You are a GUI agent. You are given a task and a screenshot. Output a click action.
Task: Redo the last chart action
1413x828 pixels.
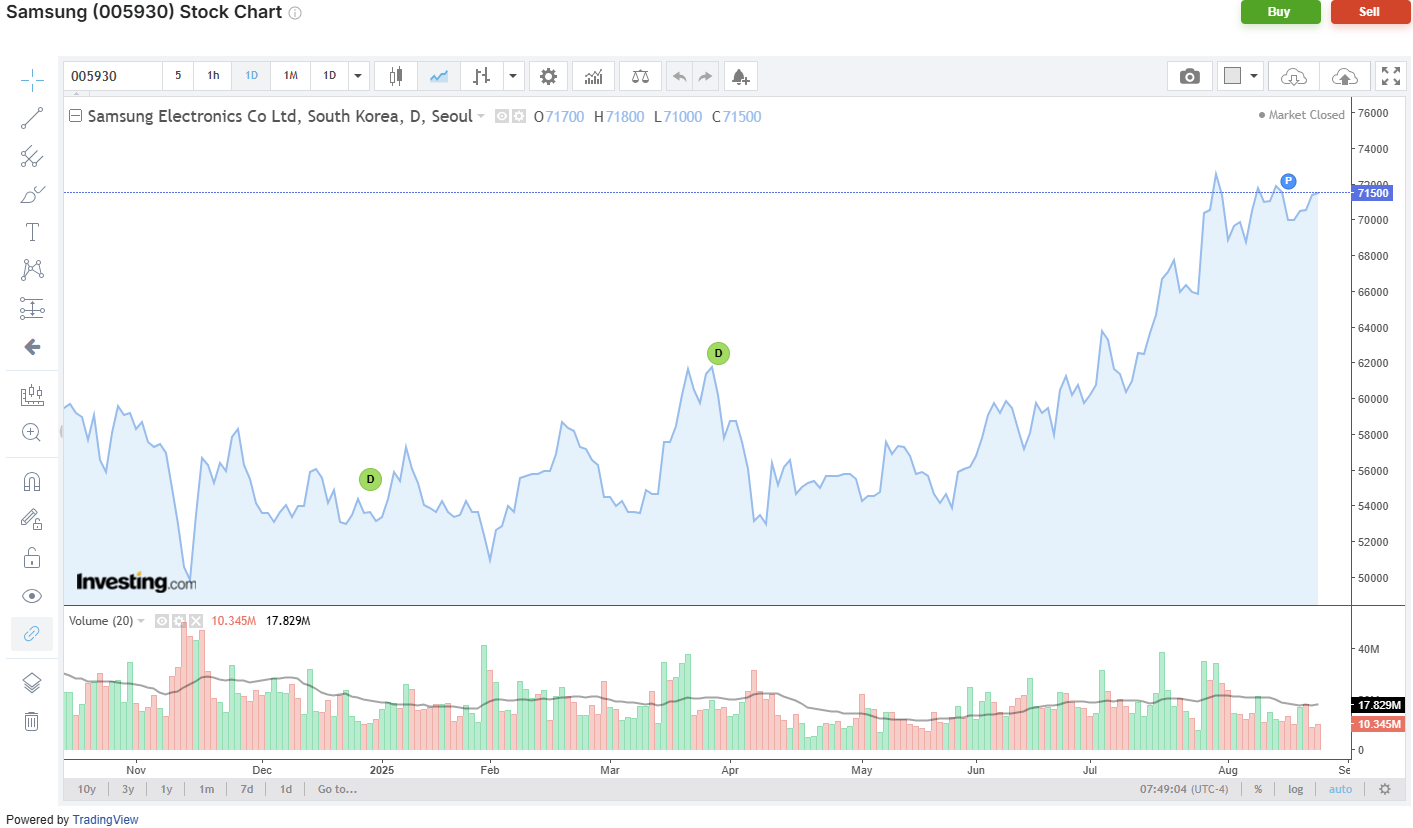pyautogui.click(x=705, y=76)
